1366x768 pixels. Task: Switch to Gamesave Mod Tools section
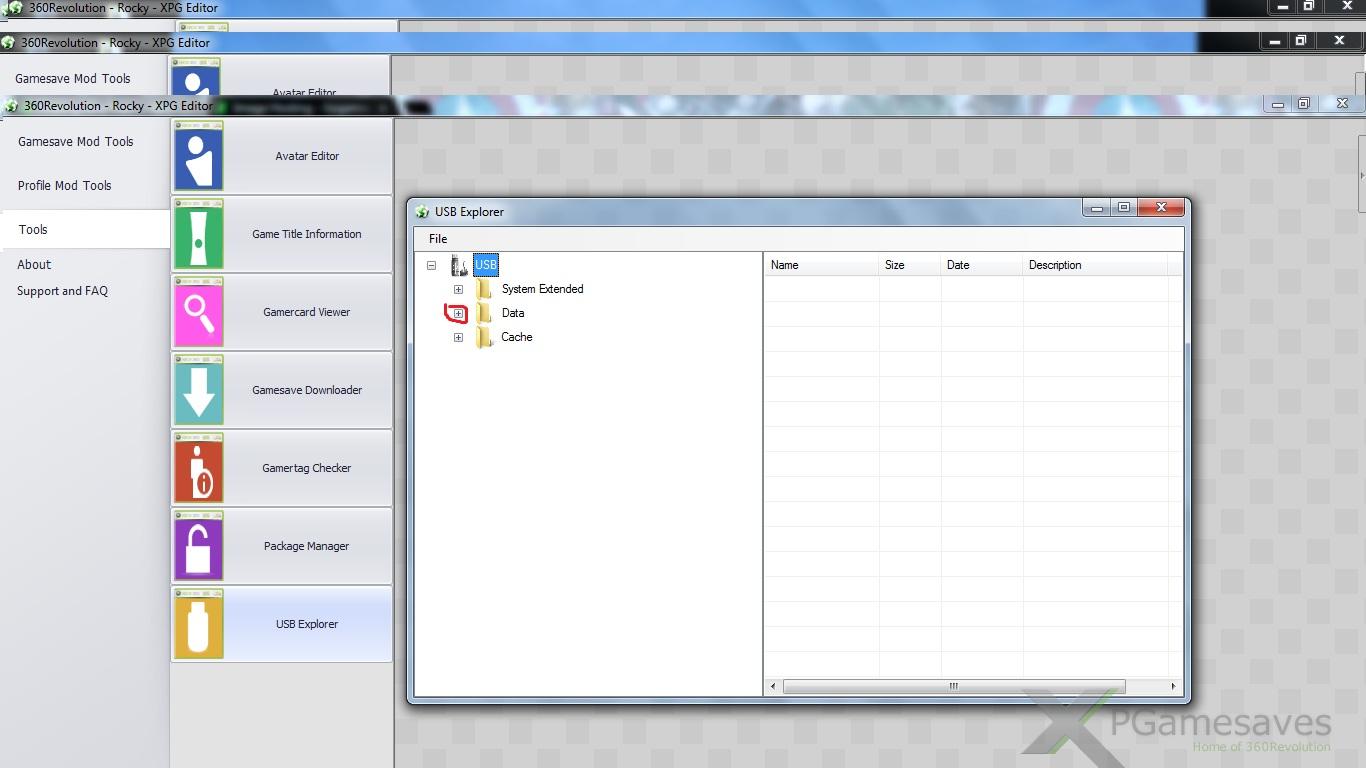(x=76, y=142)
